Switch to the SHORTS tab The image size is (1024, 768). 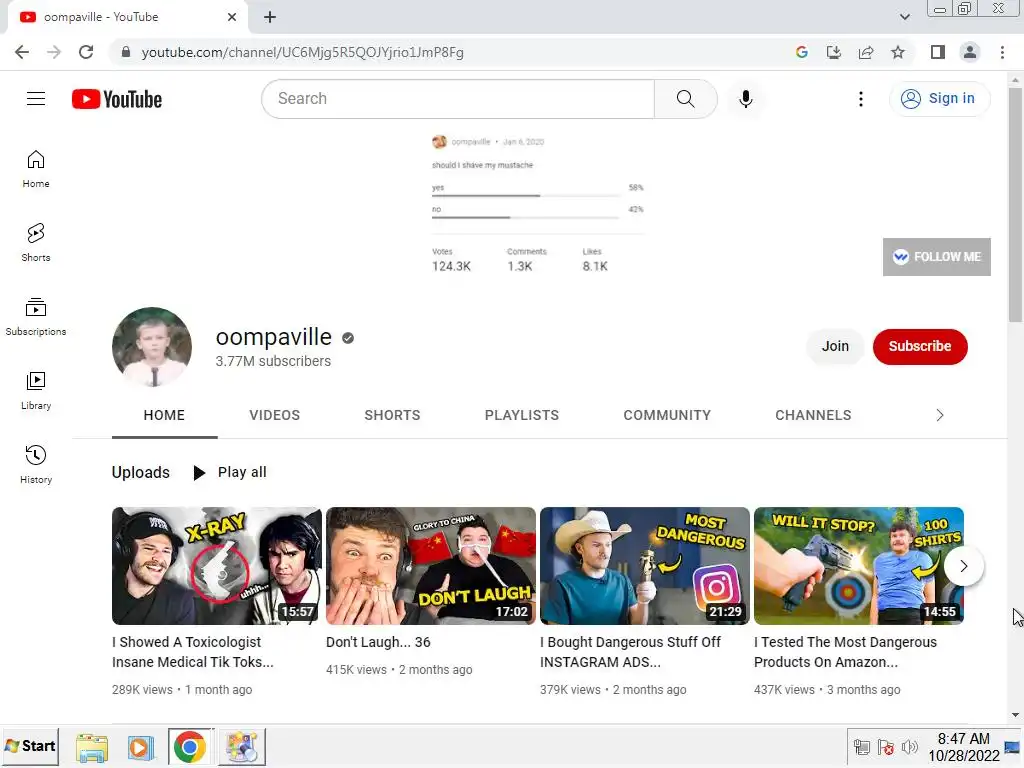tap(392, 415)
